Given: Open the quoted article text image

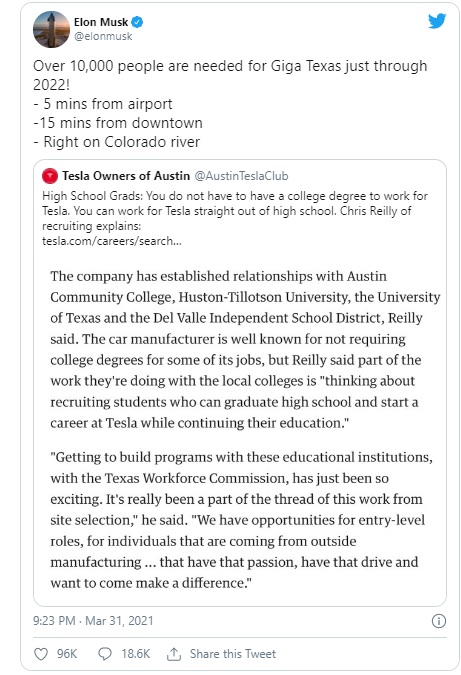Looking at the screenshot, I should 240,429.
